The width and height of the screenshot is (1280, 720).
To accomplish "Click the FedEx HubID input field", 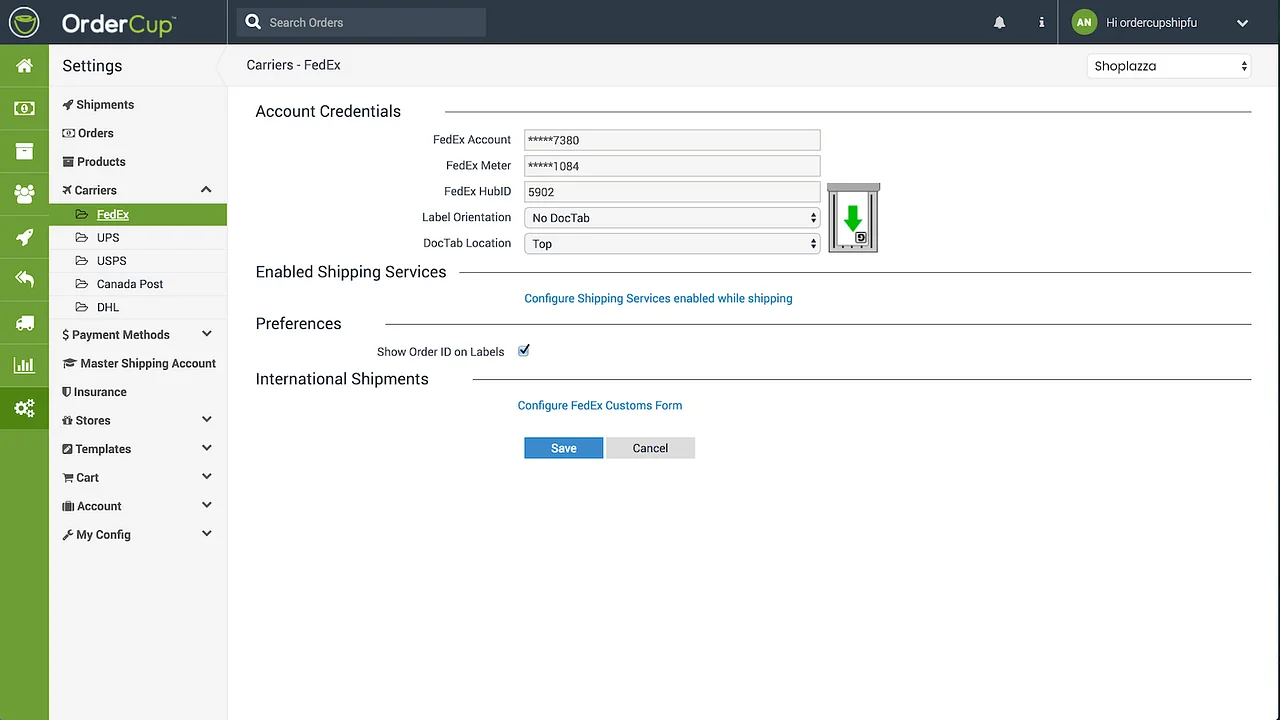I will (x=672, y=192).
